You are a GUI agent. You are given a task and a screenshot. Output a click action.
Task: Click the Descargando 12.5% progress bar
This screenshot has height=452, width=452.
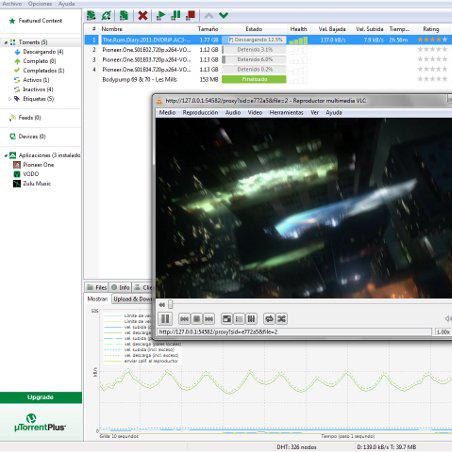click(x=254, y=40)
